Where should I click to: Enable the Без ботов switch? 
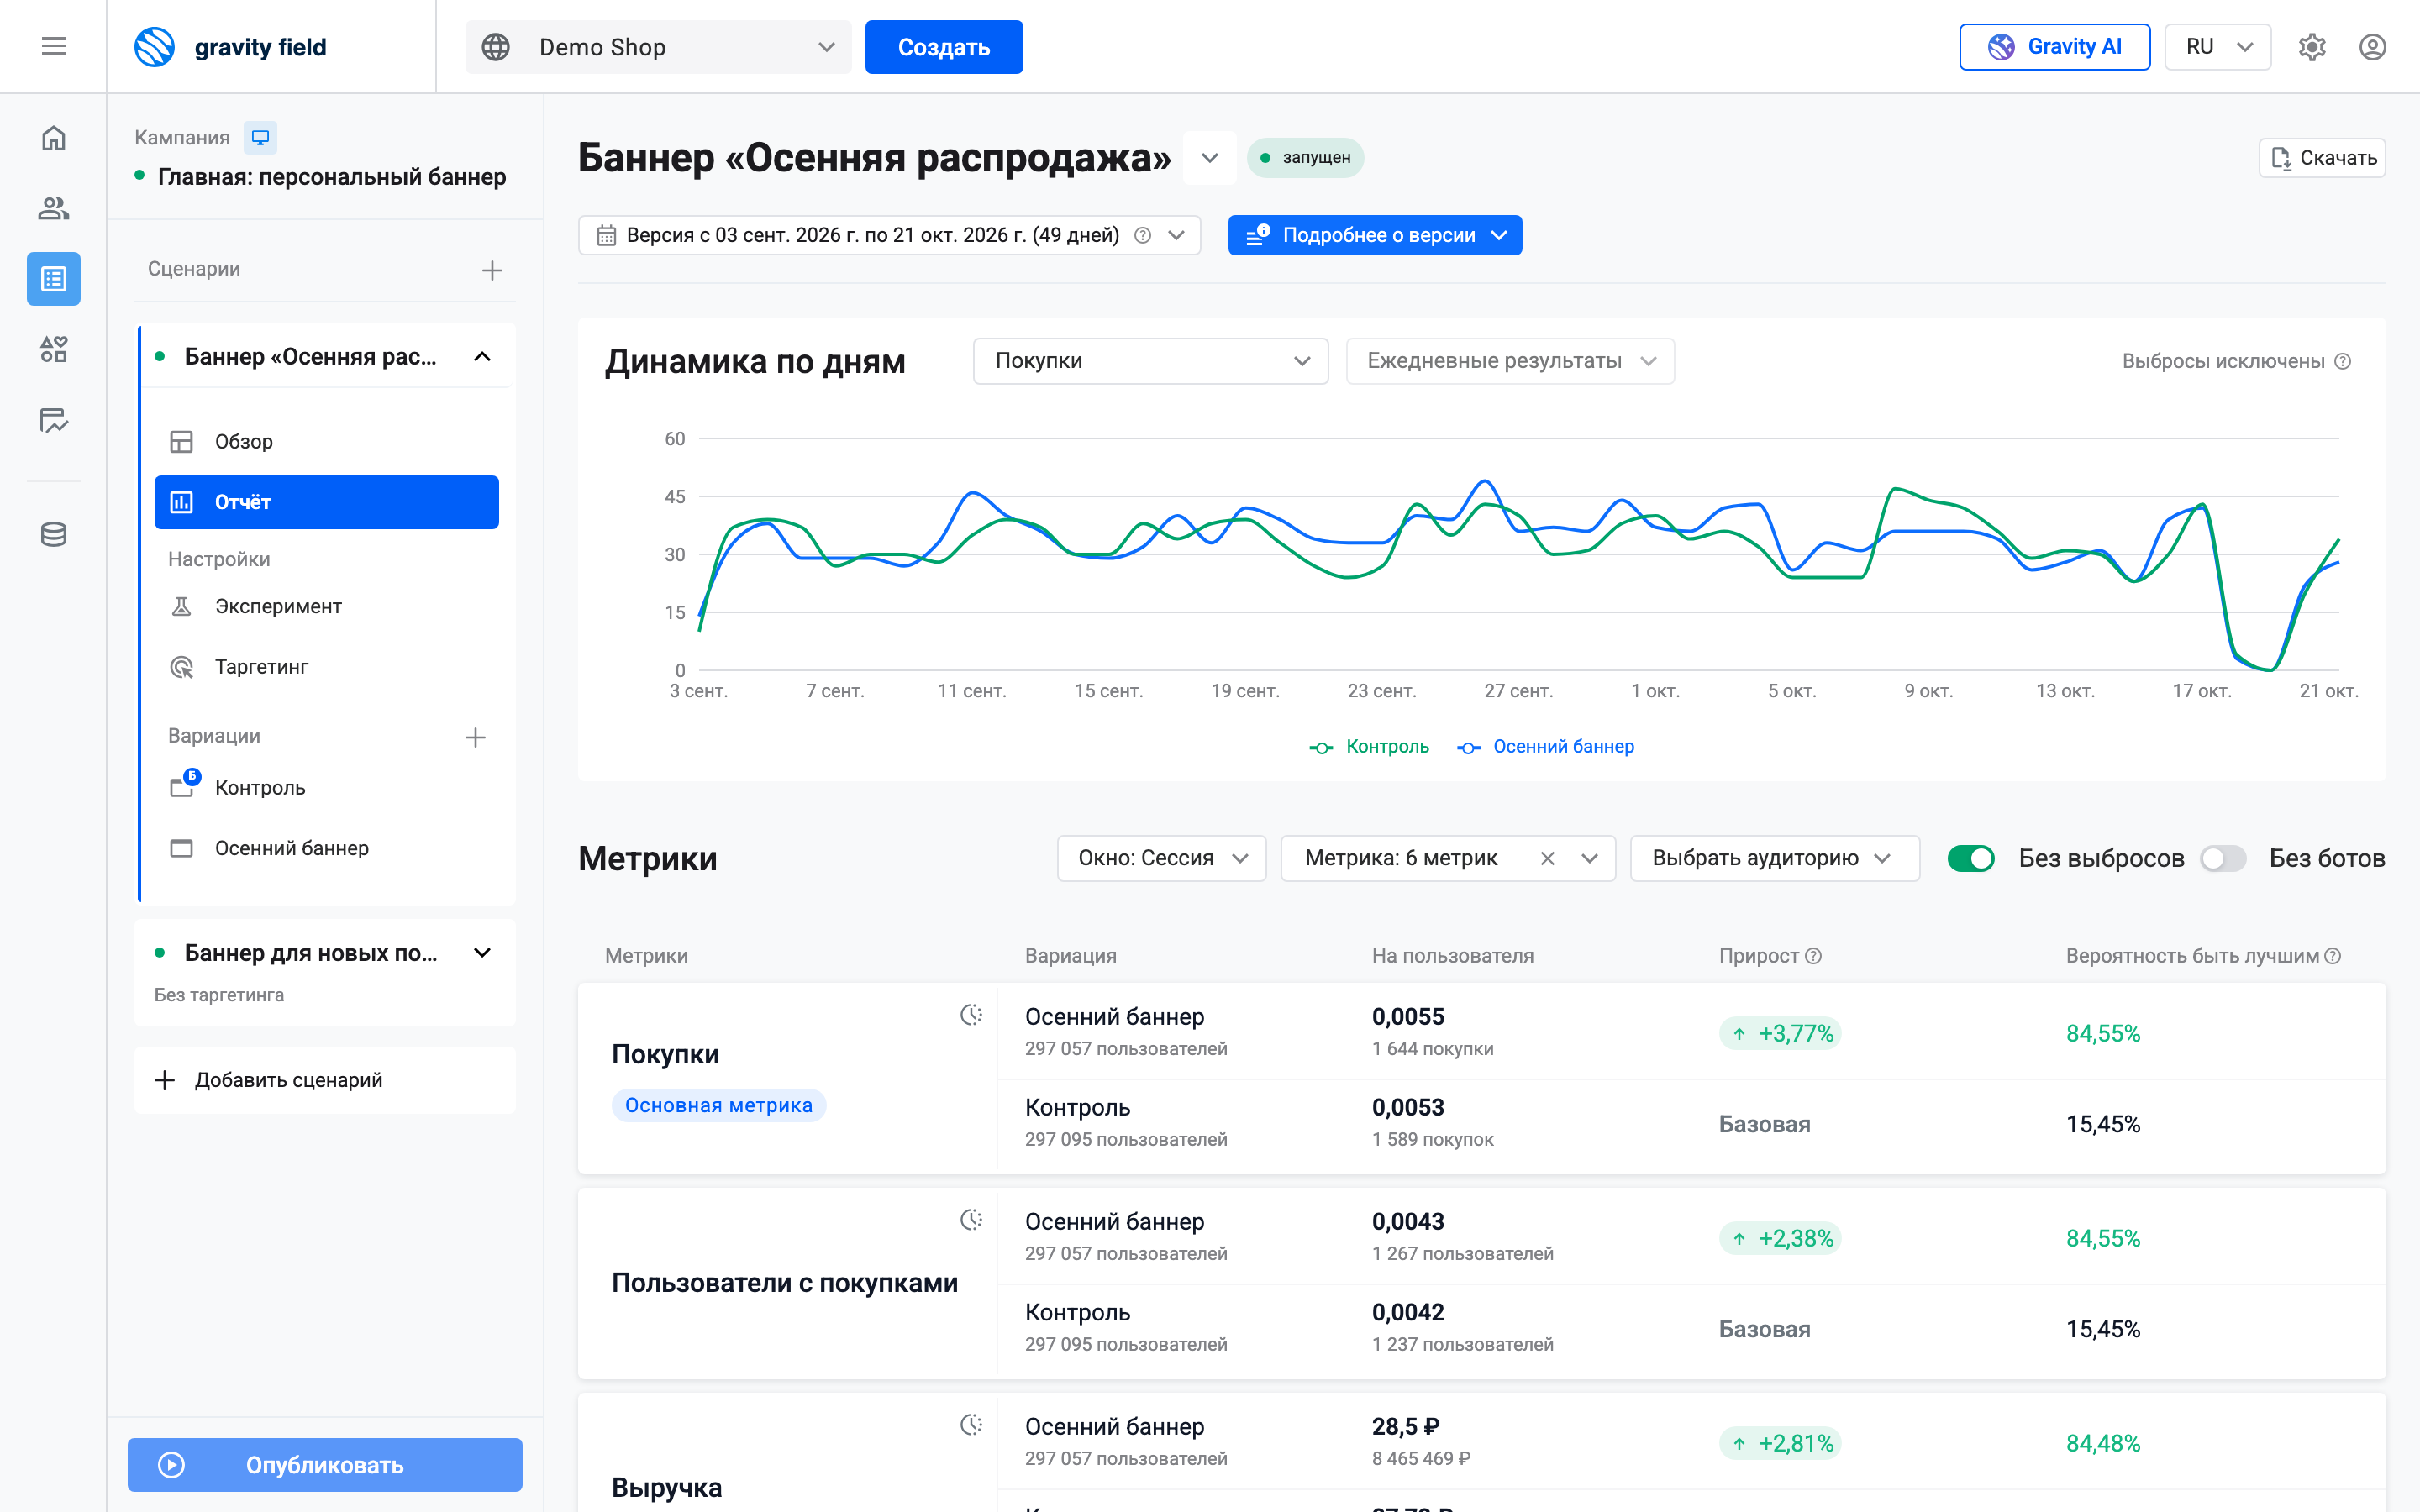click(x=2222, y=858)
